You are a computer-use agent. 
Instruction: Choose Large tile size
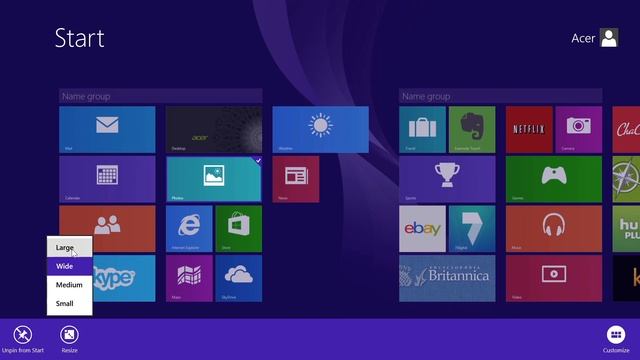69,247
